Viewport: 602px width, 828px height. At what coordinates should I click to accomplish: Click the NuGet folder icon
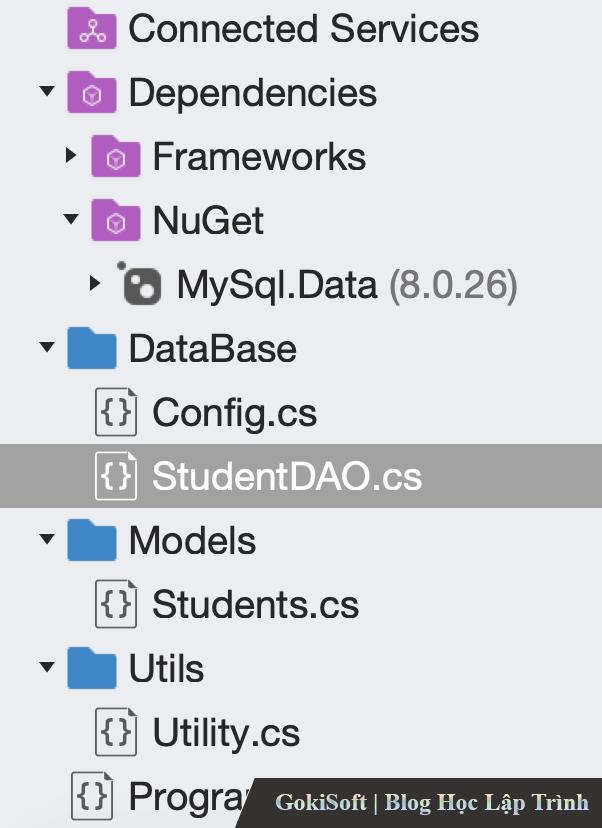[x=115, y=221]
